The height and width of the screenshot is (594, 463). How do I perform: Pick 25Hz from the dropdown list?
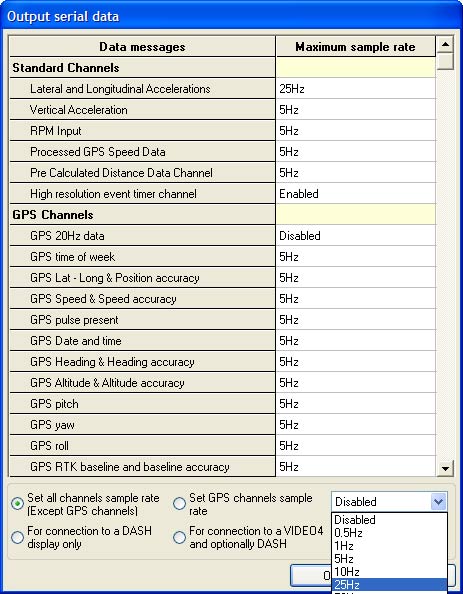389,585
